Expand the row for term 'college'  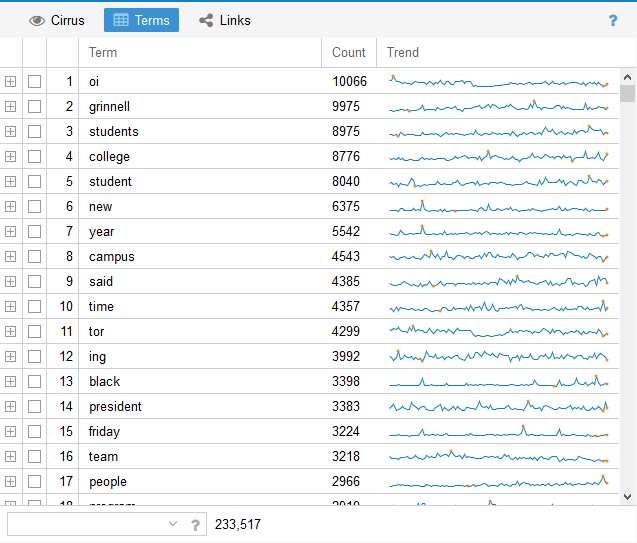pos(11,157)
